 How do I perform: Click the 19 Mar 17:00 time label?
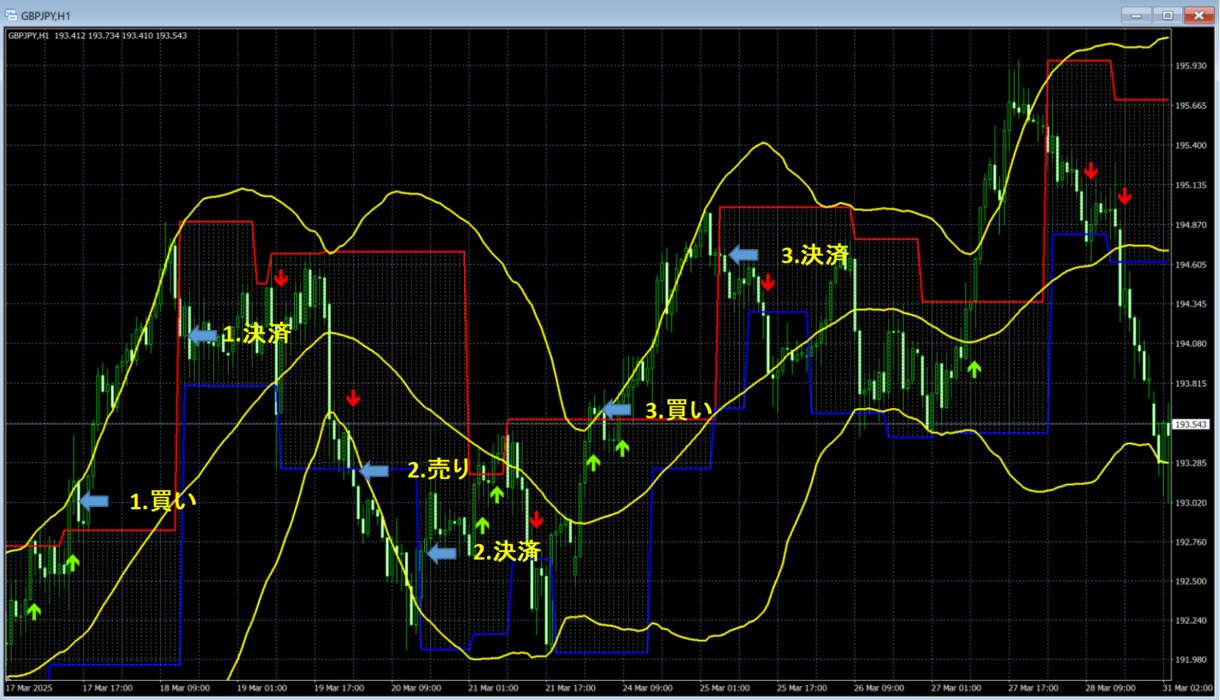339,689
